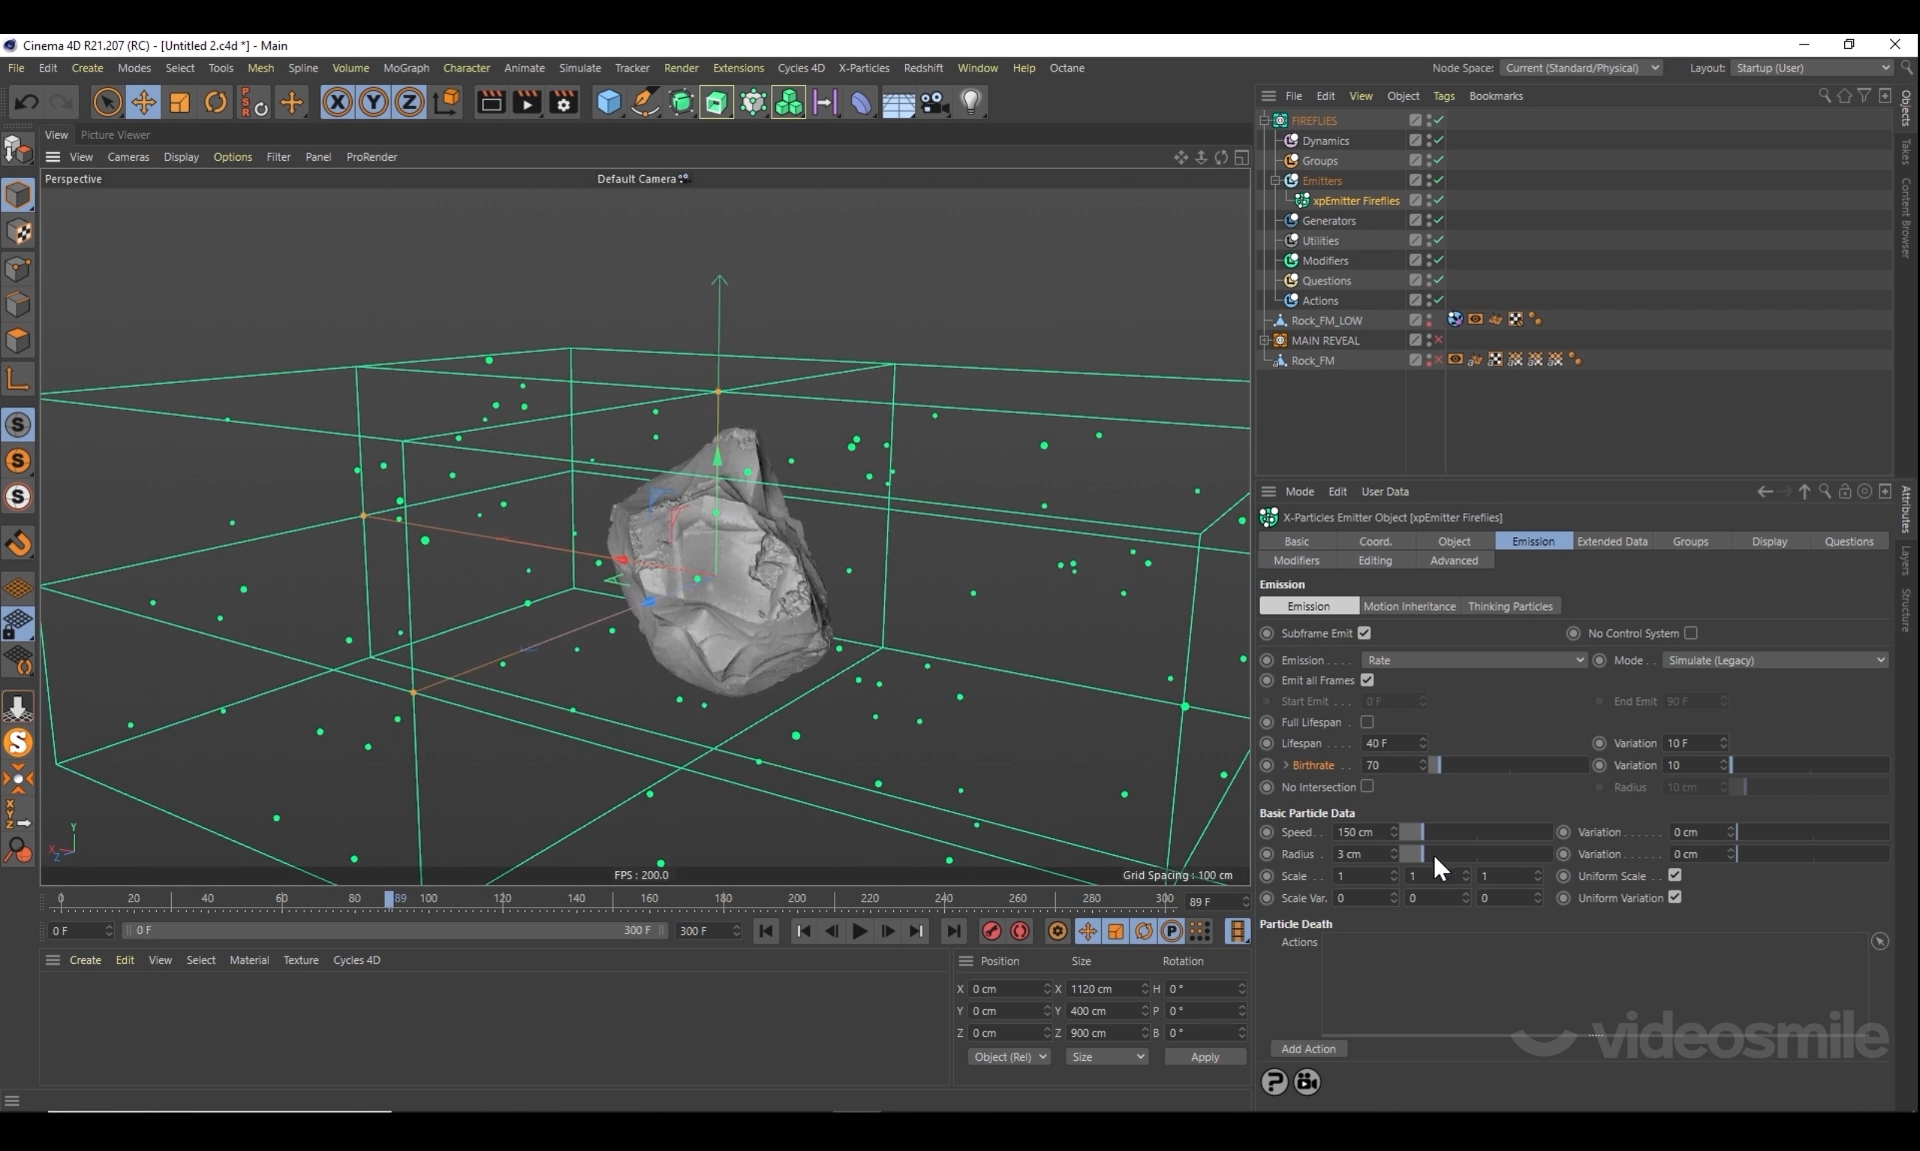Open the Layout Startup (User) dropdown
Screen dimensions: 1920x1151
tap(1811, 68)
